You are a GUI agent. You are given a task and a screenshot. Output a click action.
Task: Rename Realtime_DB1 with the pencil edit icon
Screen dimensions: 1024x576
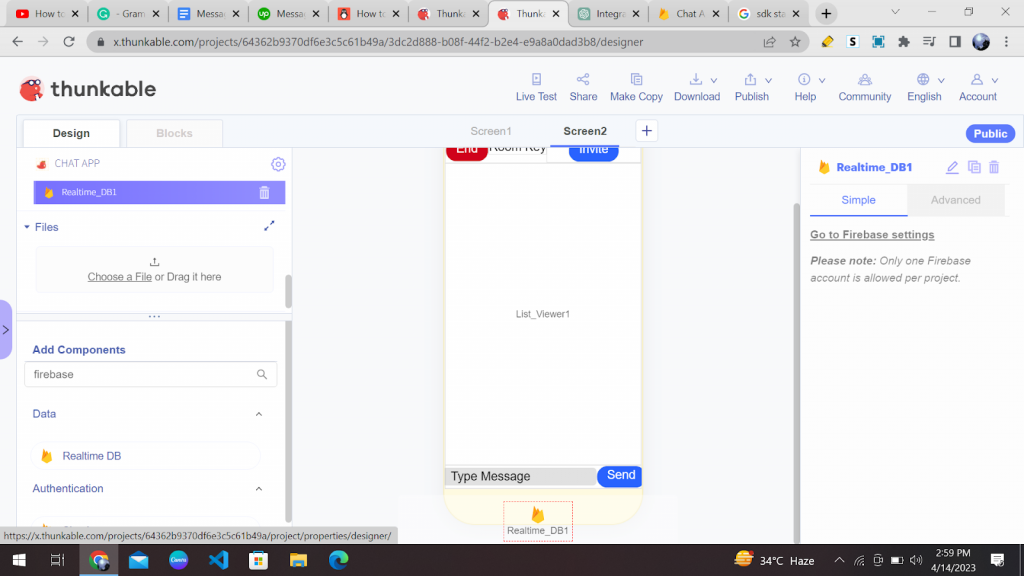(952, 167)
